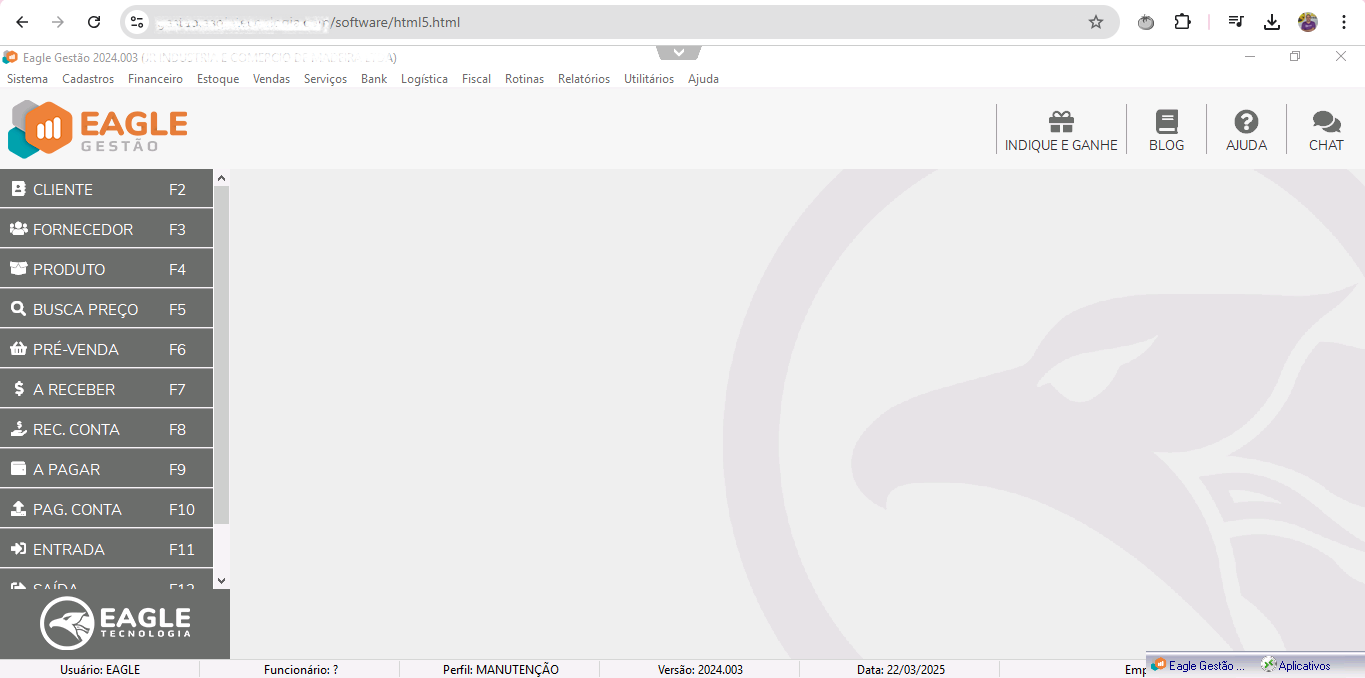This screenshot has width=1365, height=678.
Task: Open the Rotinas menu
Action: 524,79
